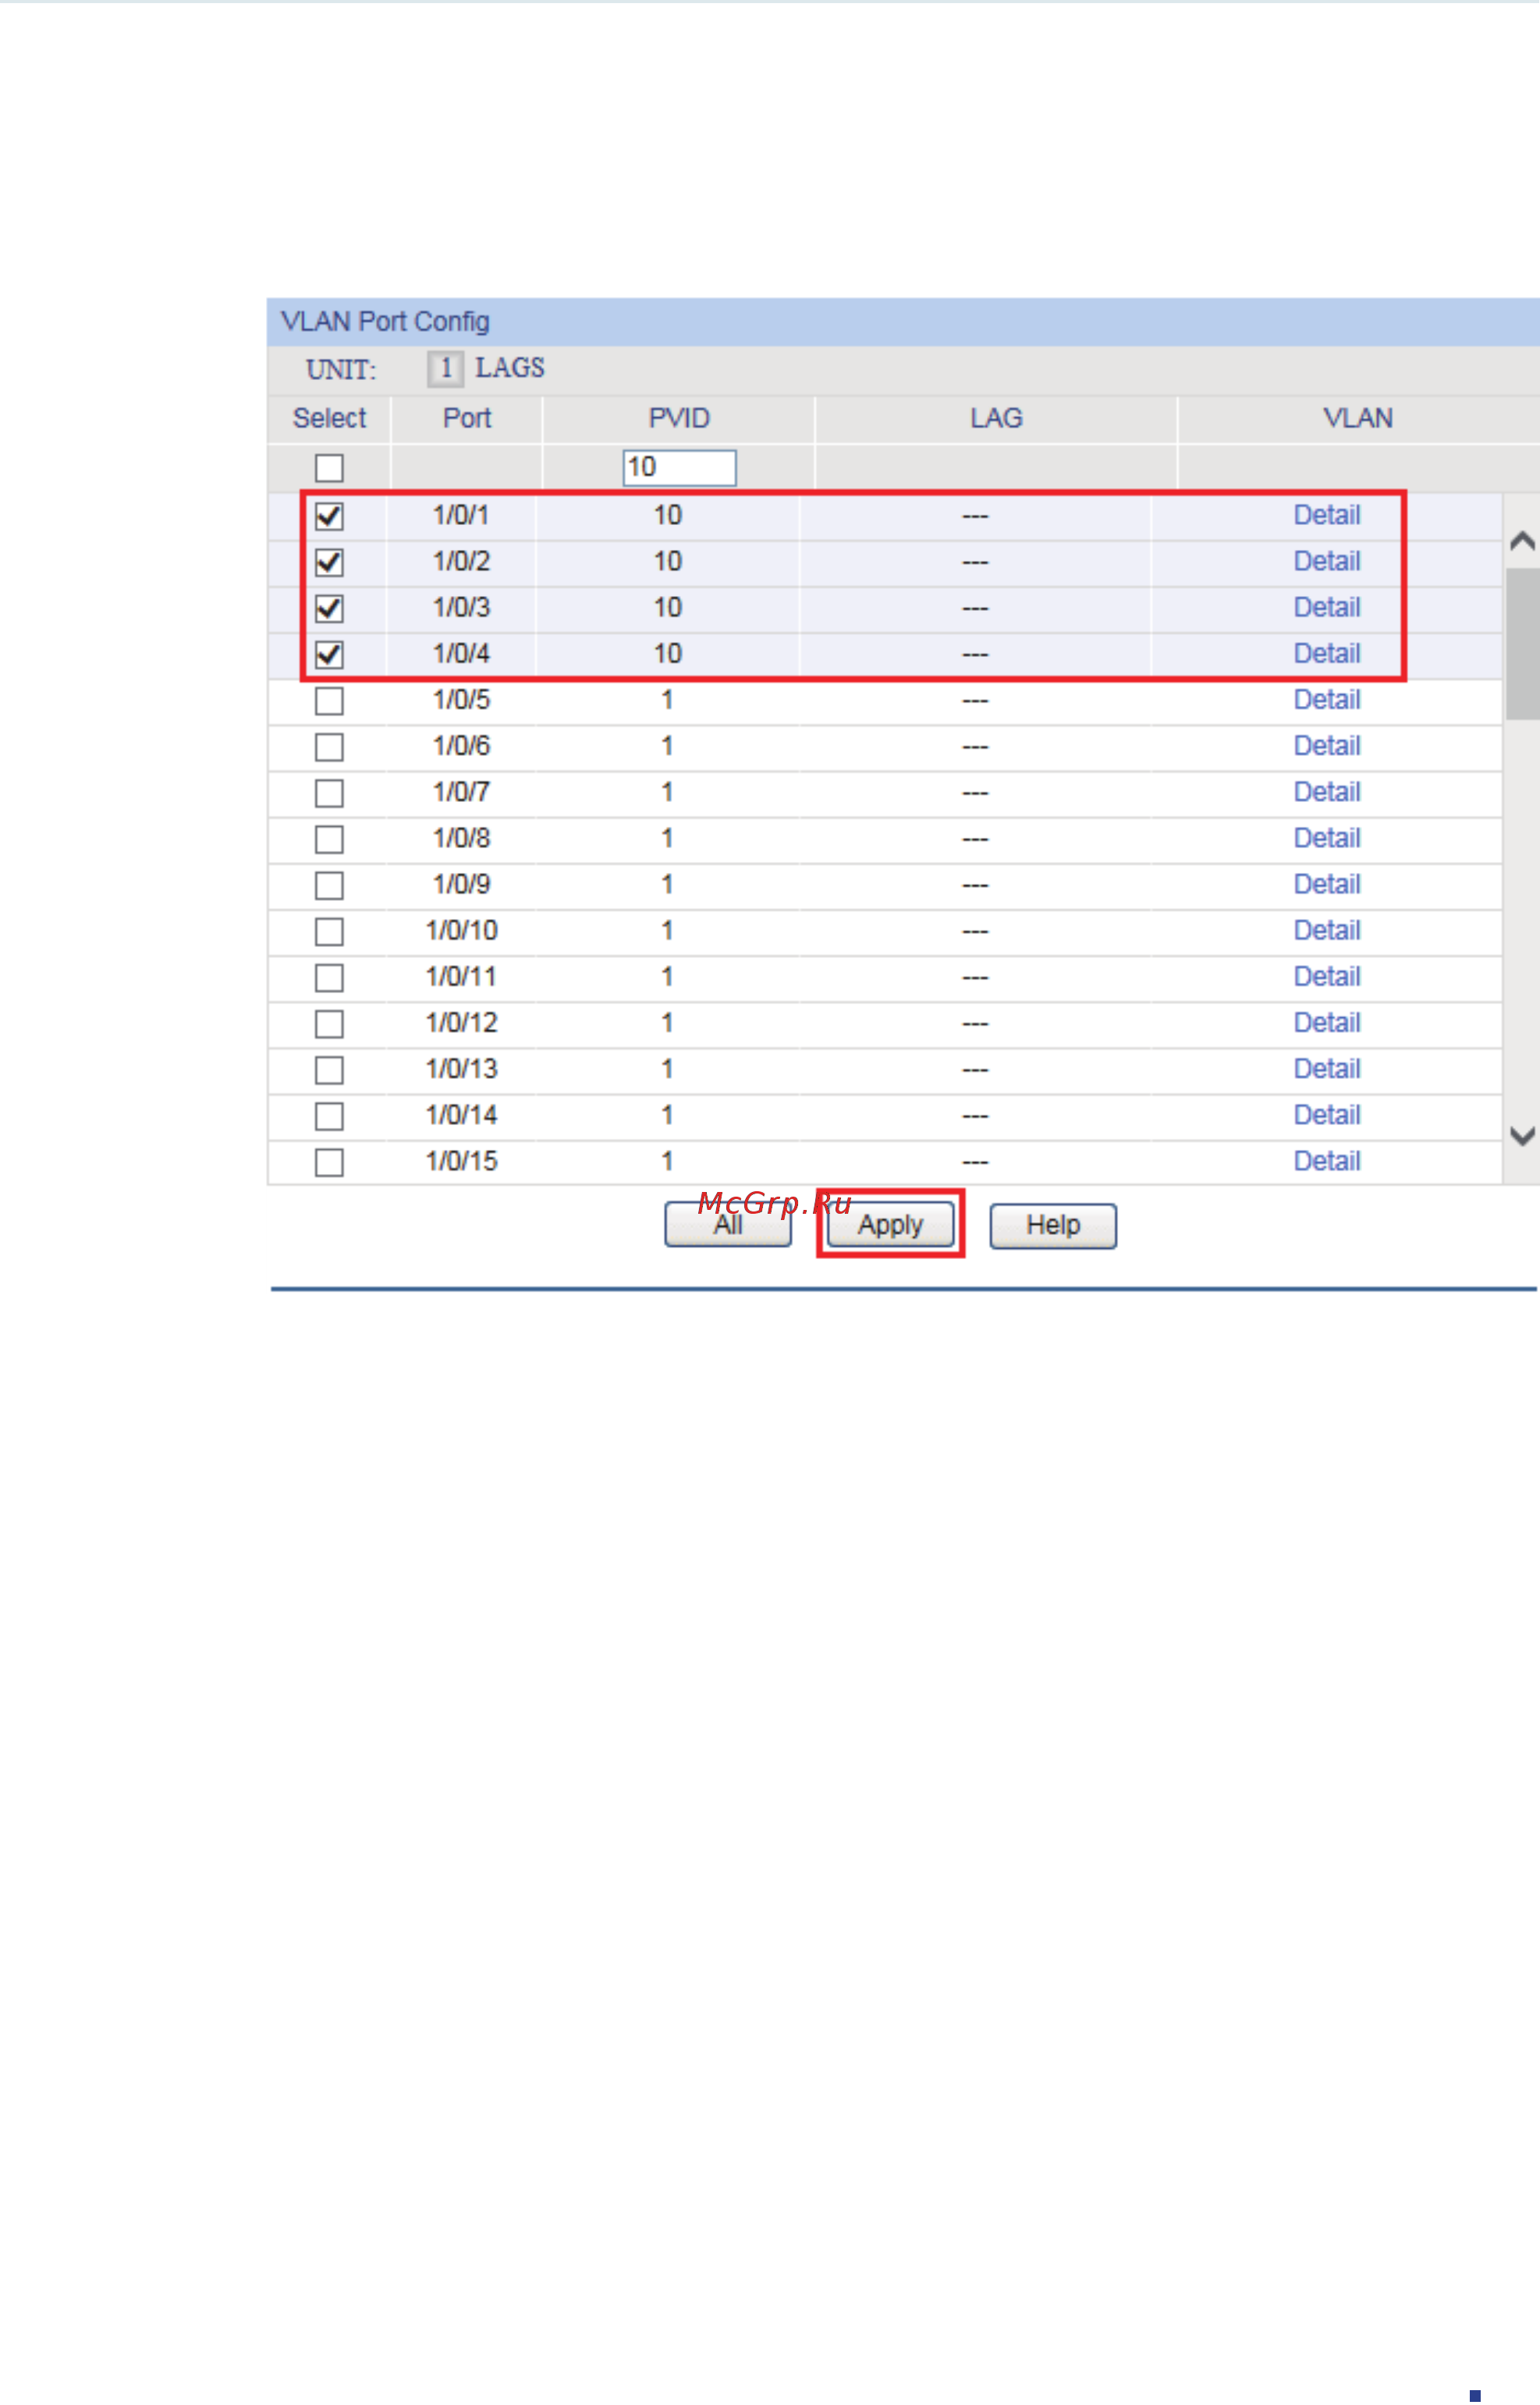Open Detail link for port 1/0/6
The height and width of the screenshot is (2405, 1540).
click(1326, 745)
